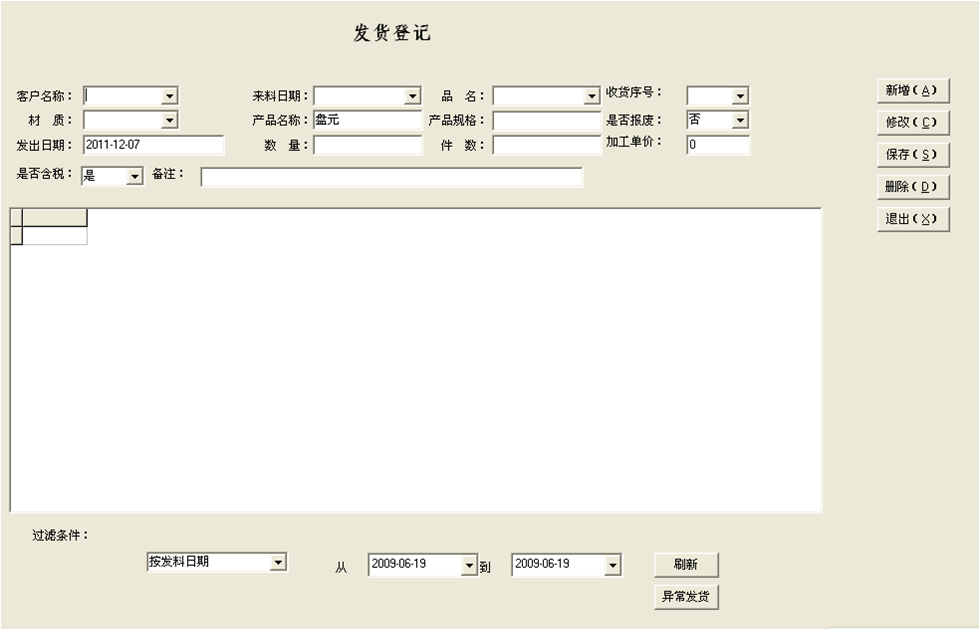The width and height of the screenshot is (980, 630).
Task: Expand the 按发料日期 filter dropdown
Action: pos(278,563)
